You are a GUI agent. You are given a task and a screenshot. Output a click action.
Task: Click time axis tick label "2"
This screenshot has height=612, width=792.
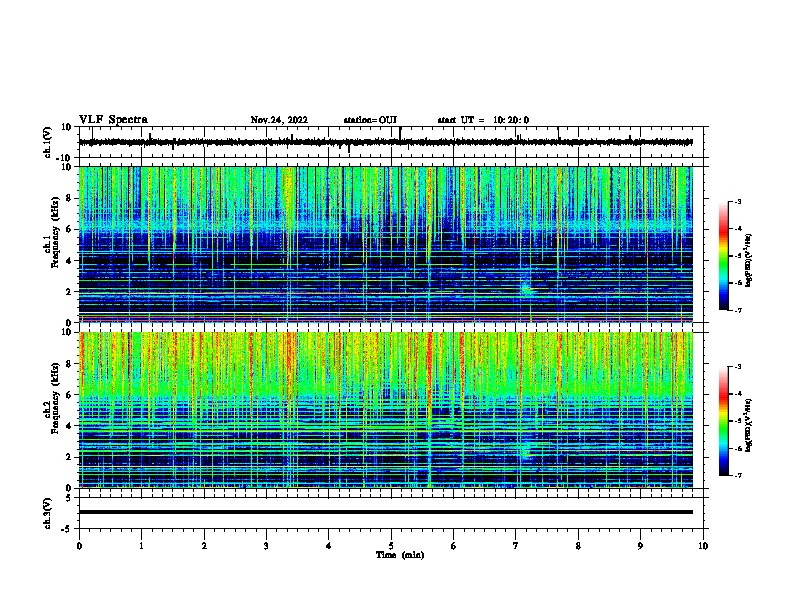click(204, 546)
